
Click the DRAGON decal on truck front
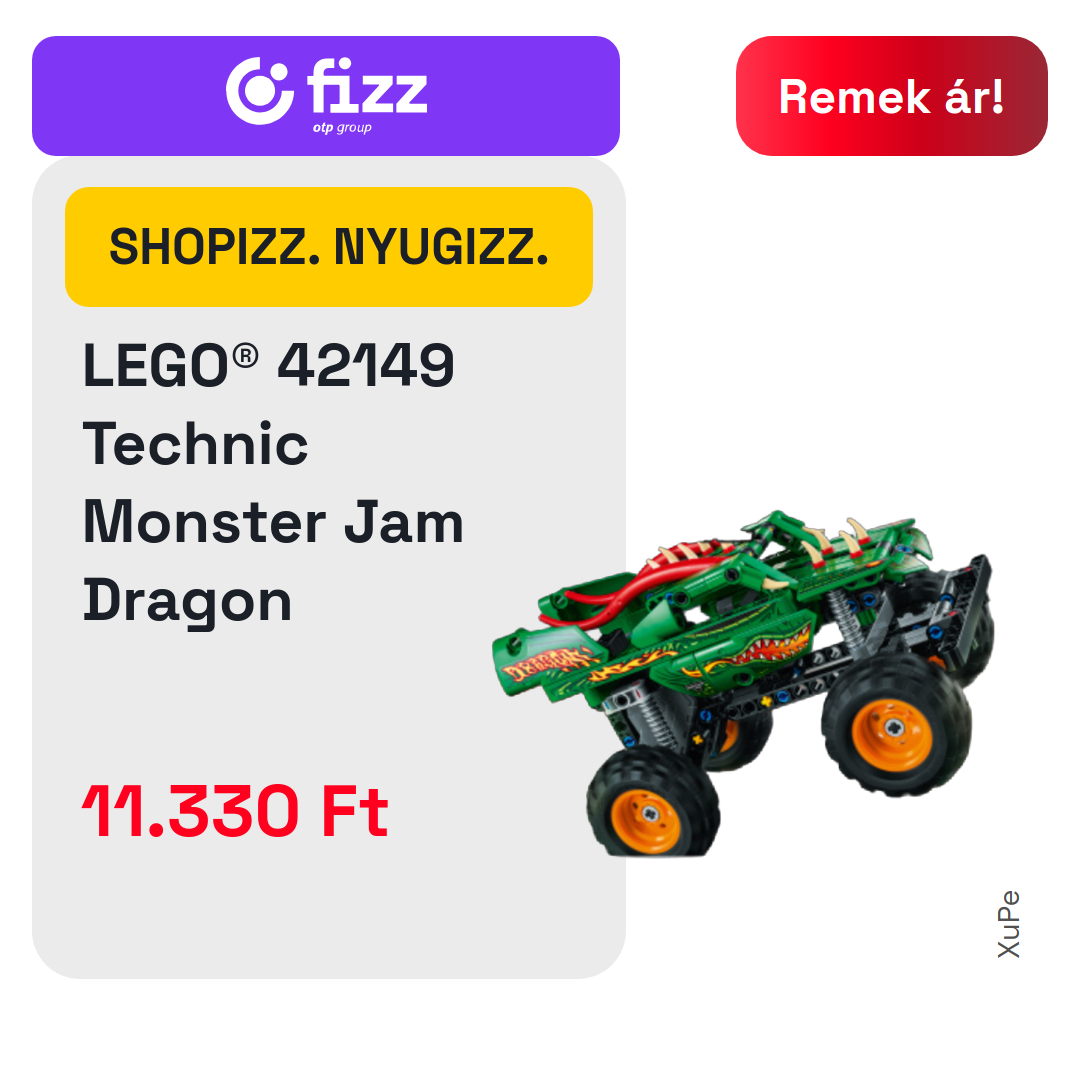(x=548, y=663)
